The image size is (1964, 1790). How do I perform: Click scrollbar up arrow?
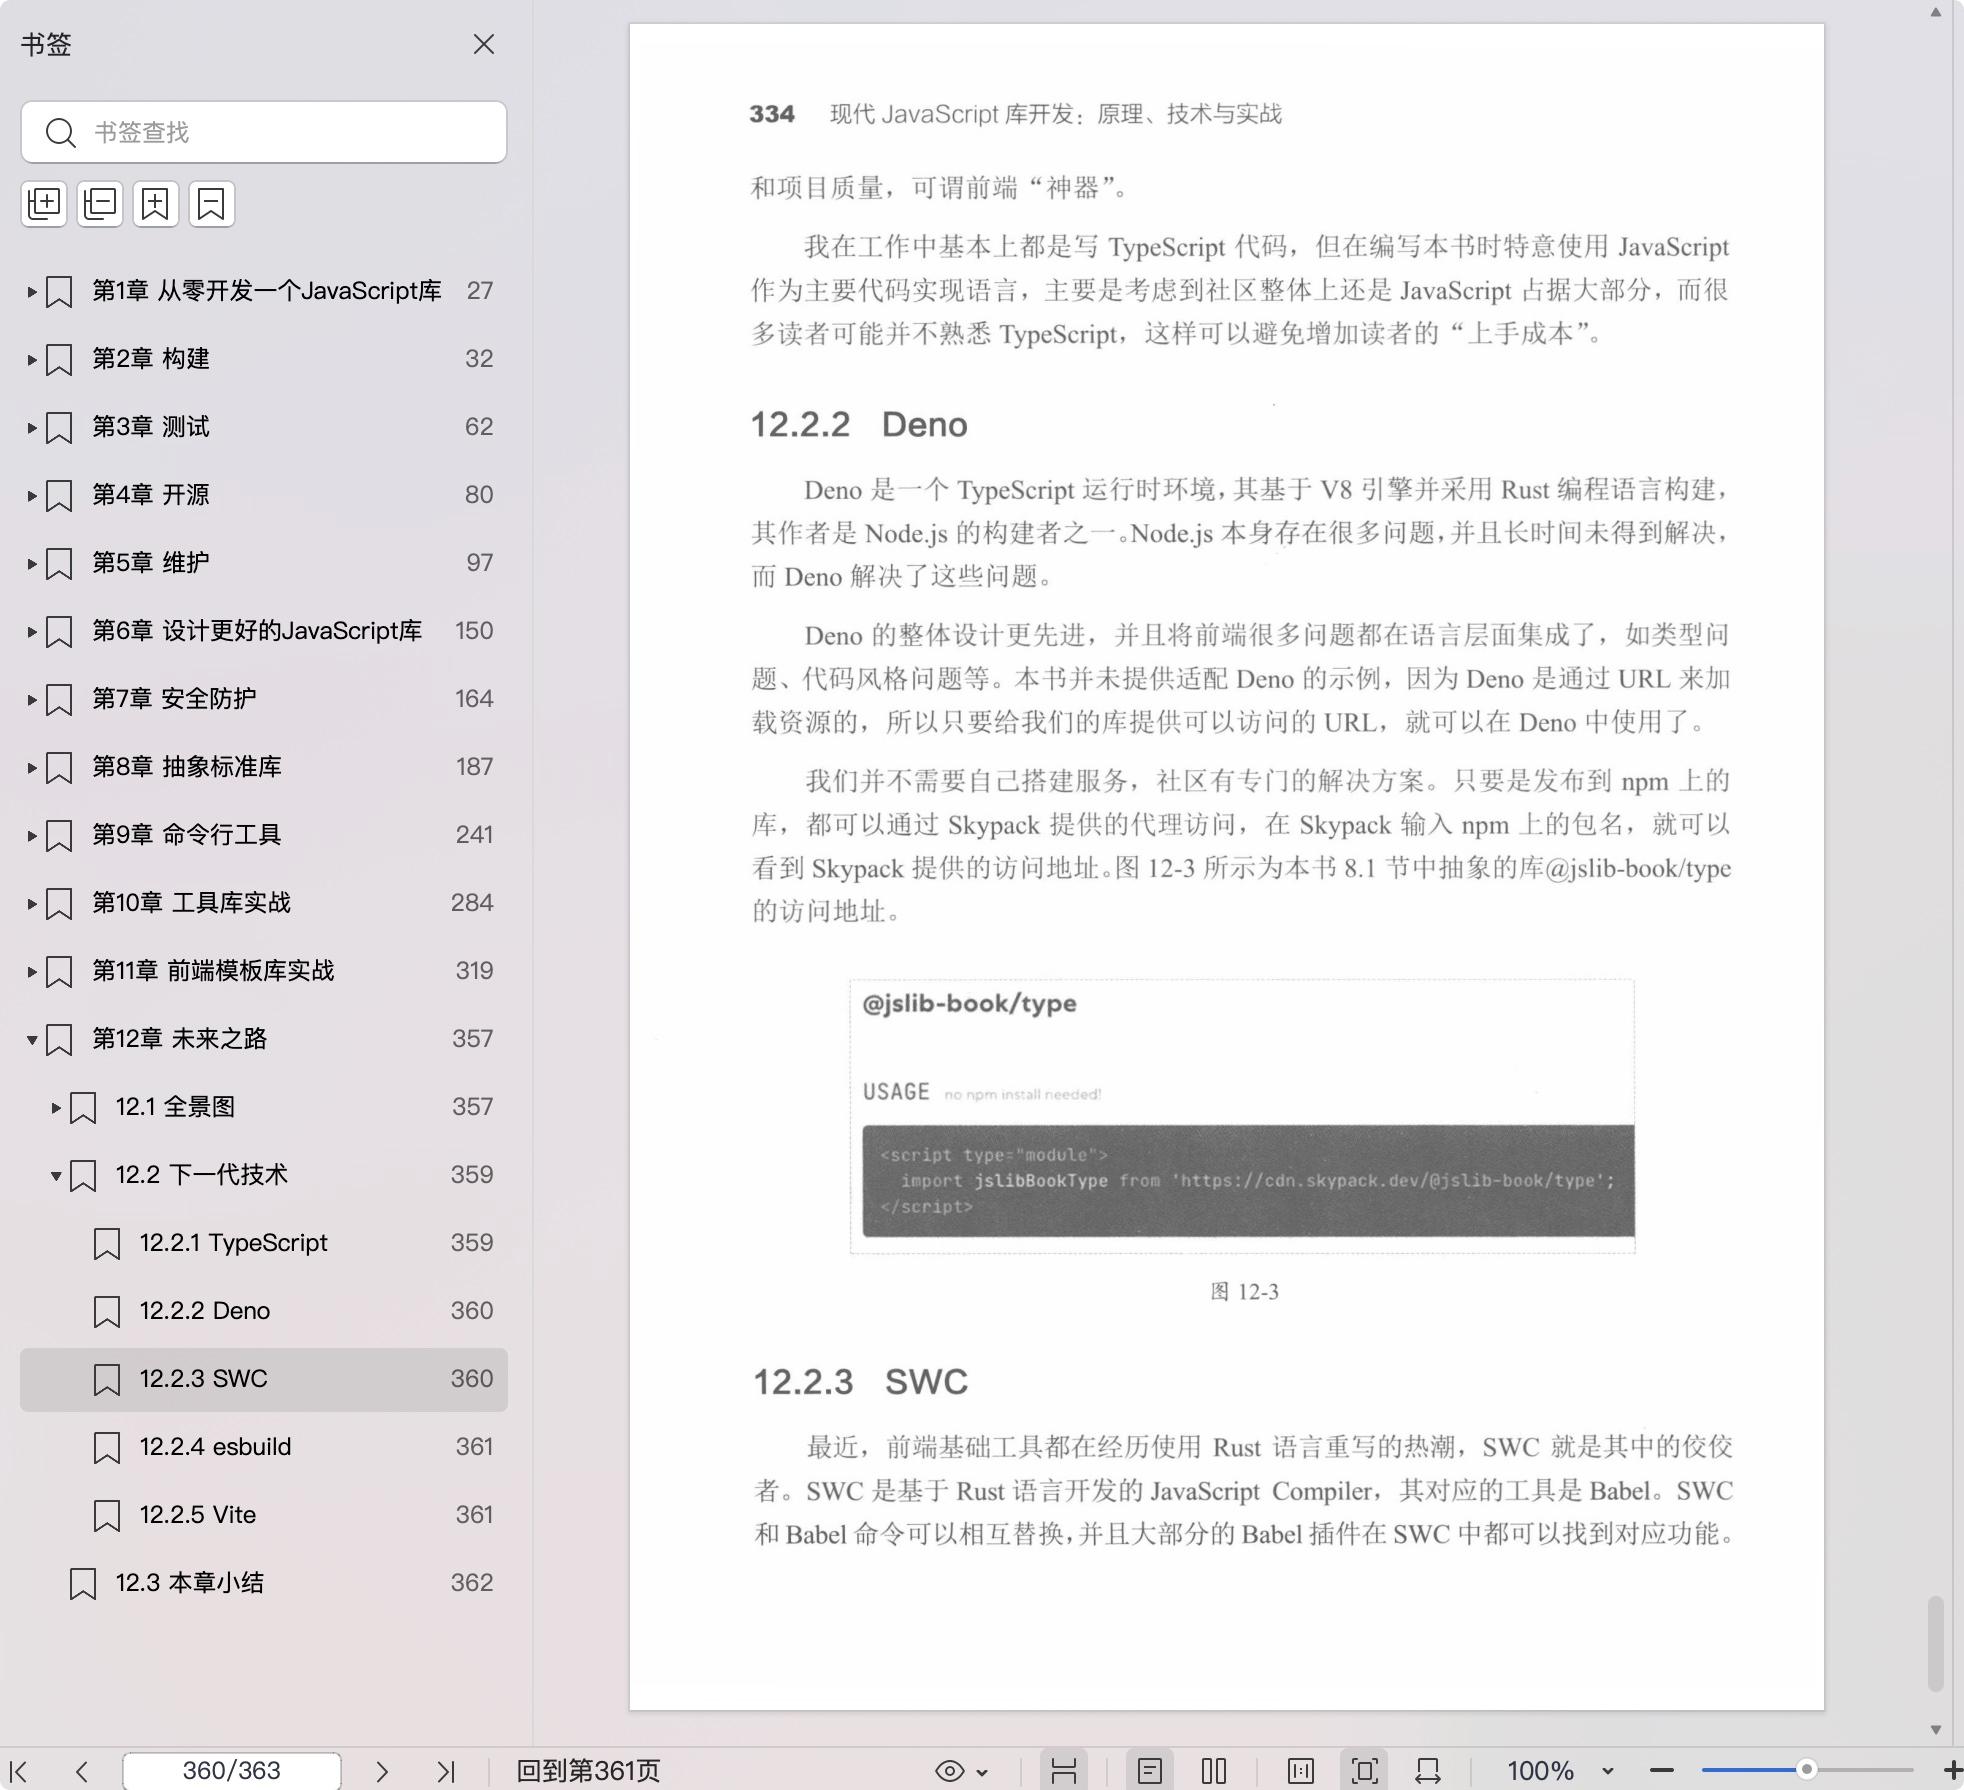pyautogui.click(x=1936, y=12)
